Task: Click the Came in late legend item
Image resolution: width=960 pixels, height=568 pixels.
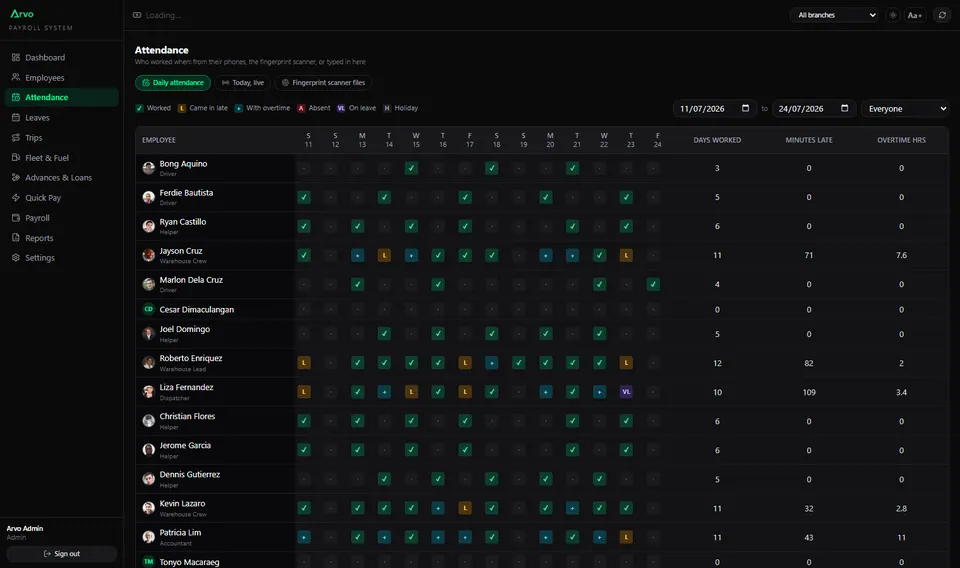Action: pos(203,108)
